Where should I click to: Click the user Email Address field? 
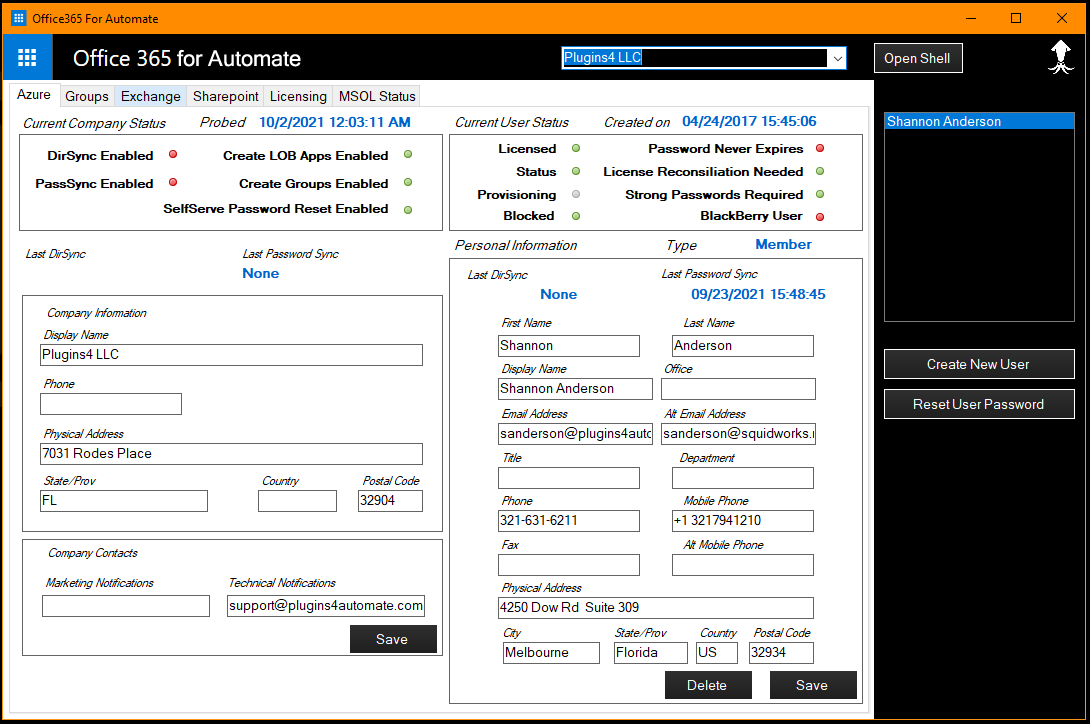point(576,434)
